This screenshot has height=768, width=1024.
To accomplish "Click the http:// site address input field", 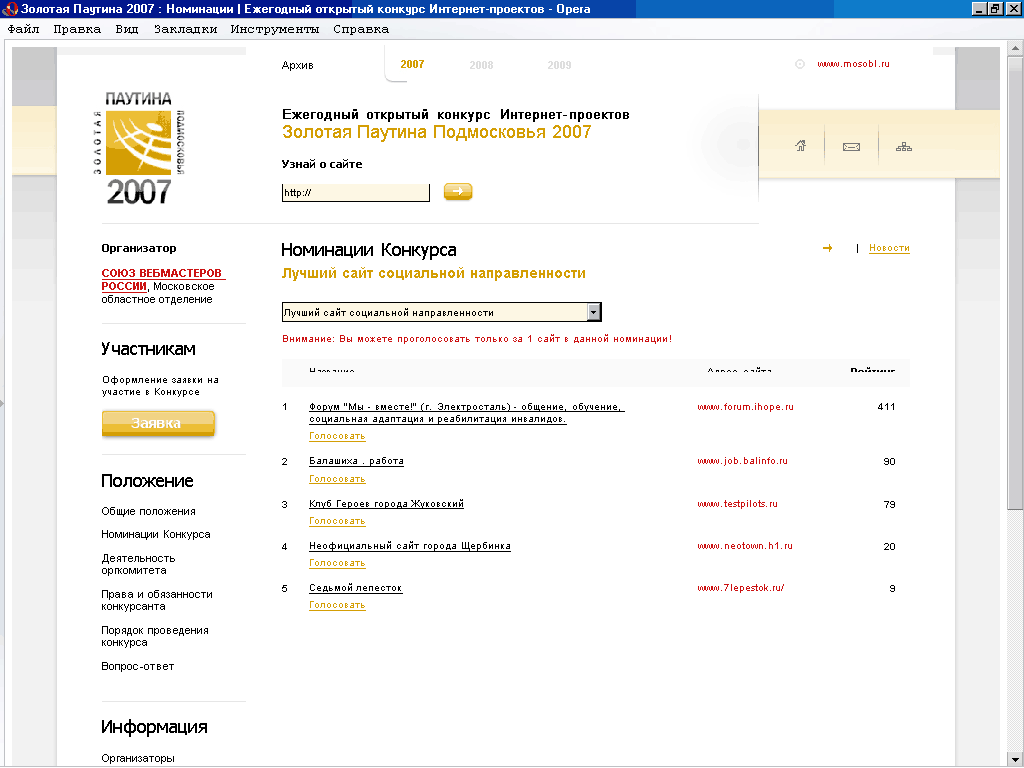I will [355, 192].
